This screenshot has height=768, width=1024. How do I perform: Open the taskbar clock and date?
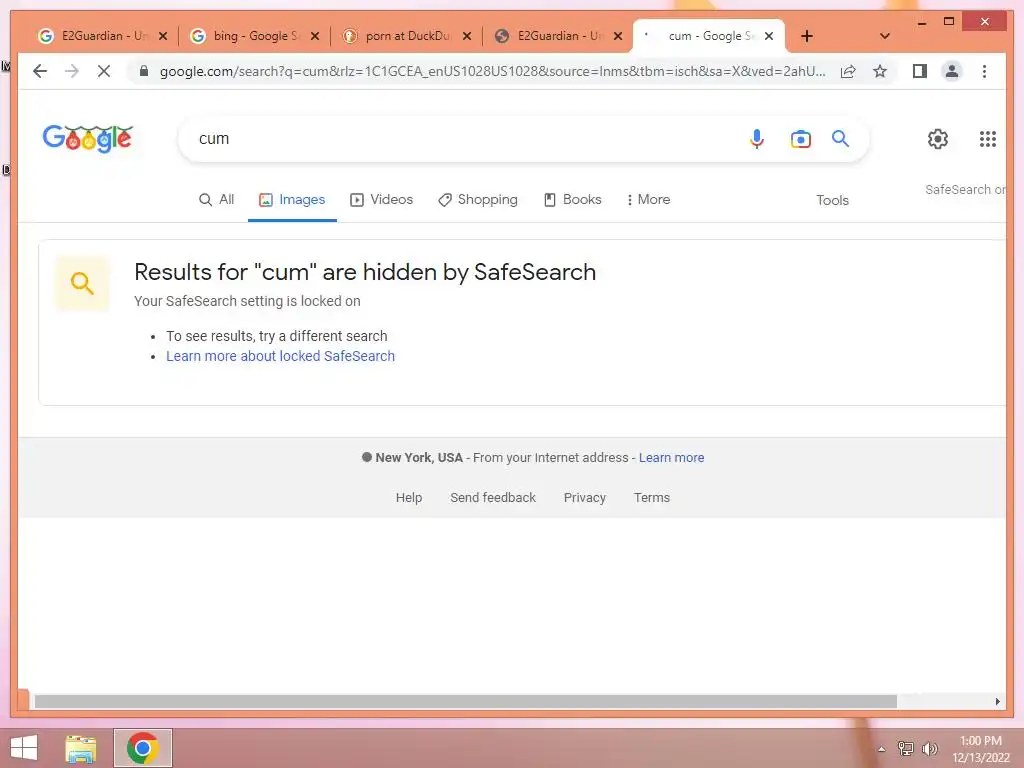click(980, 749)
